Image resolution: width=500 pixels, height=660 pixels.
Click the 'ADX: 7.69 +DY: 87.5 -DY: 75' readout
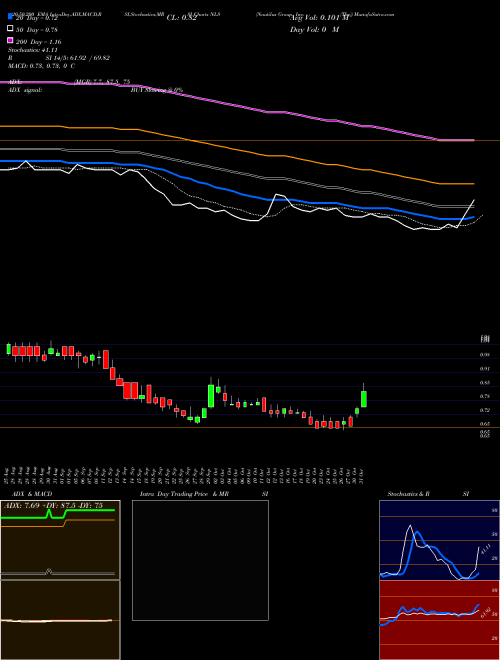(53, 506)
